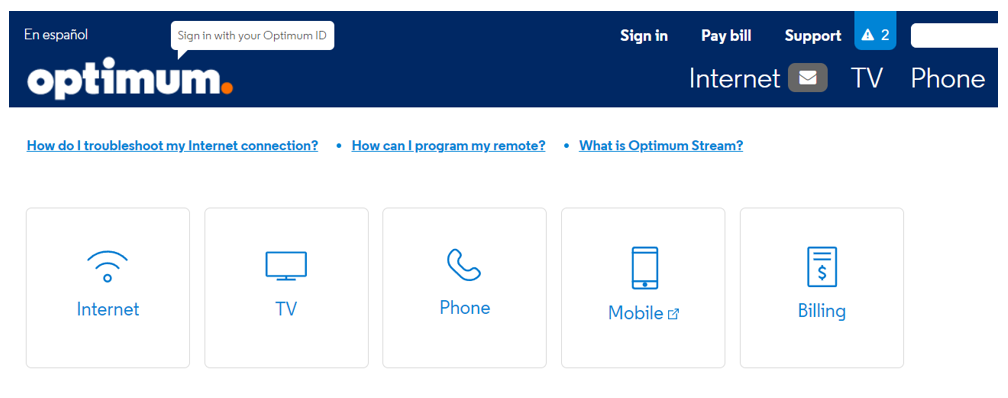Open the Pay bill link
The width and height of the screenshot is (1008, 398).
click(726, 36)
